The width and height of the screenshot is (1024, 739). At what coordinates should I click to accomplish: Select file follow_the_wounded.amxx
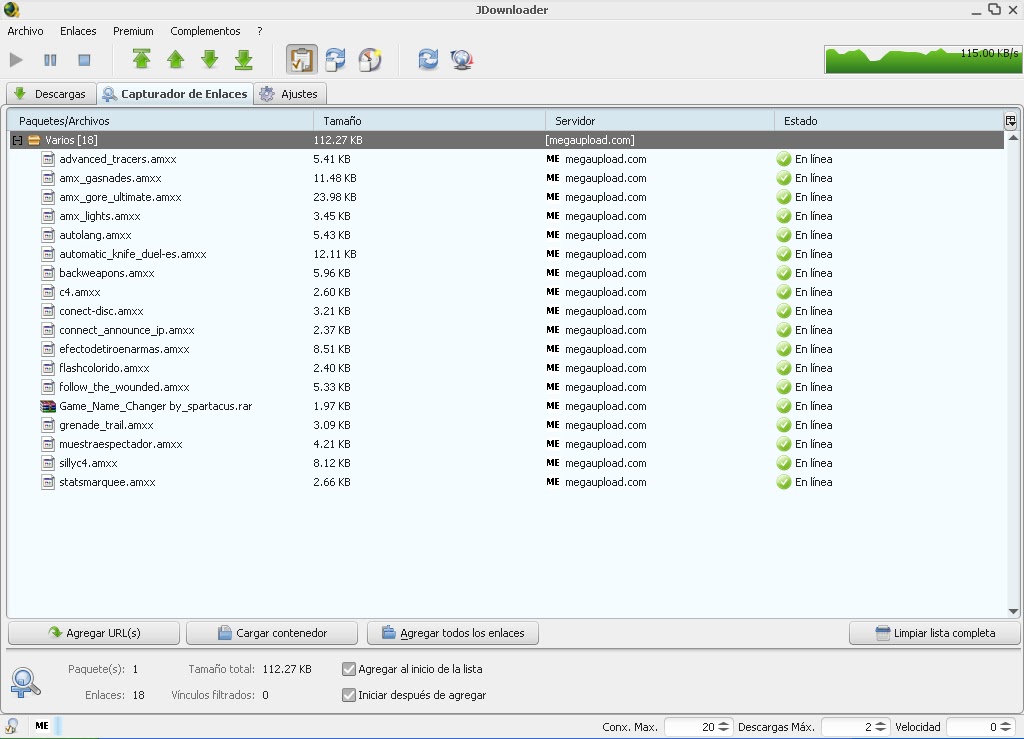(124, 387)
